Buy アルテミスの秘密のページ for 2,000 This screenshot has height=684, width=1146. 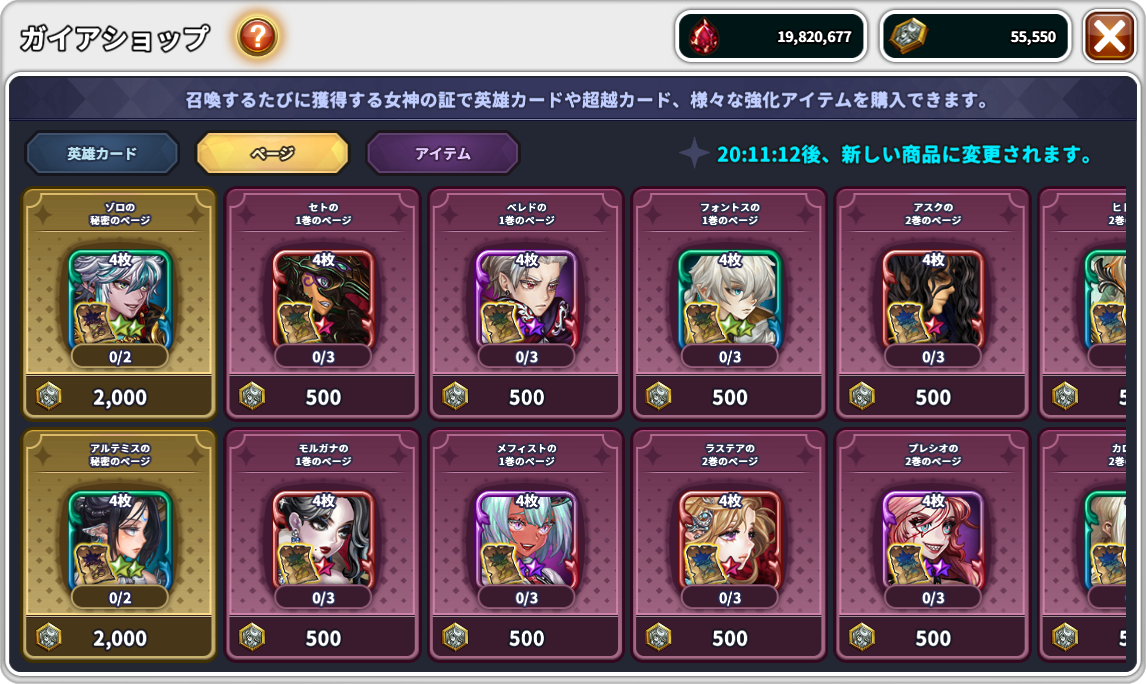pos(120,638)
